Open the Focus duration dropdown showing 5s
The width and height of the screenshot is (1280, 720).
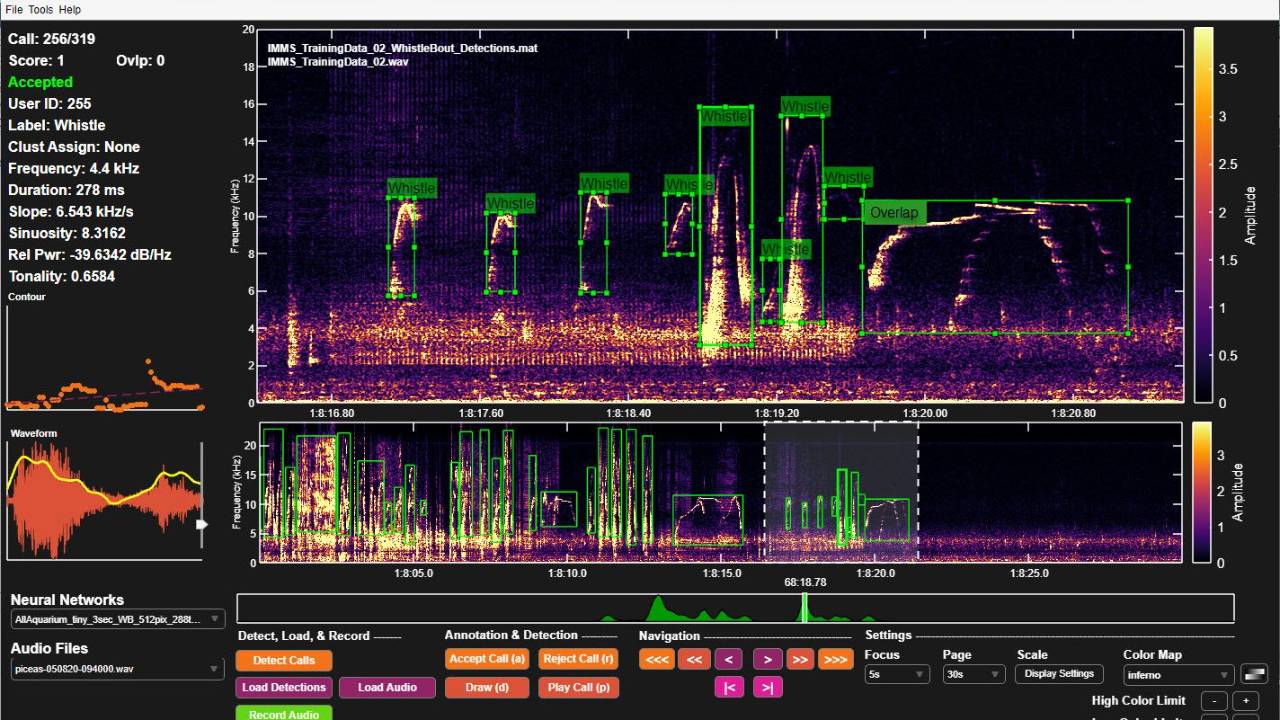tap(897, 674)
